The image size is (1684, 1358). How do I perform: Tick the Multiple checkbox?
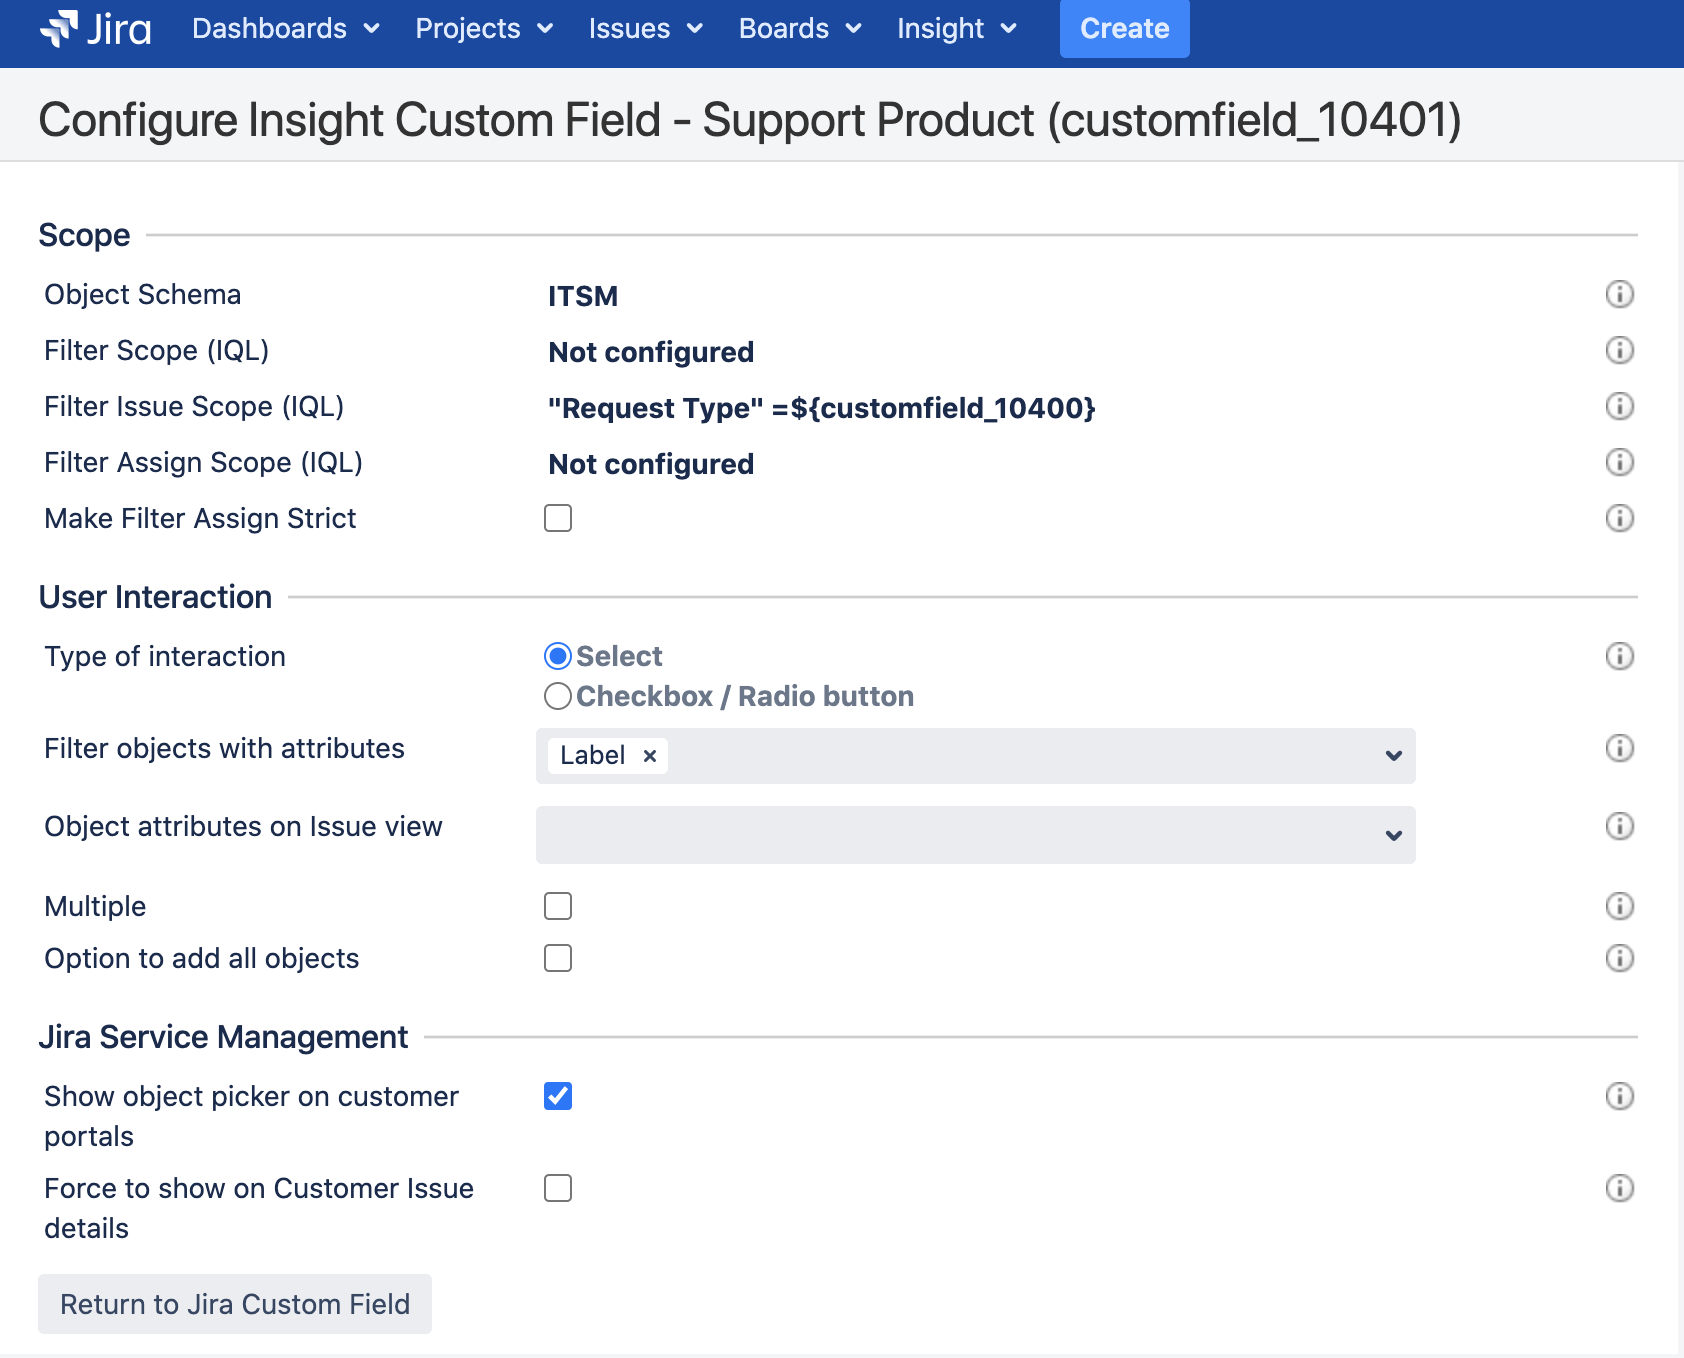pyautogui.click(x=558, y=906)
